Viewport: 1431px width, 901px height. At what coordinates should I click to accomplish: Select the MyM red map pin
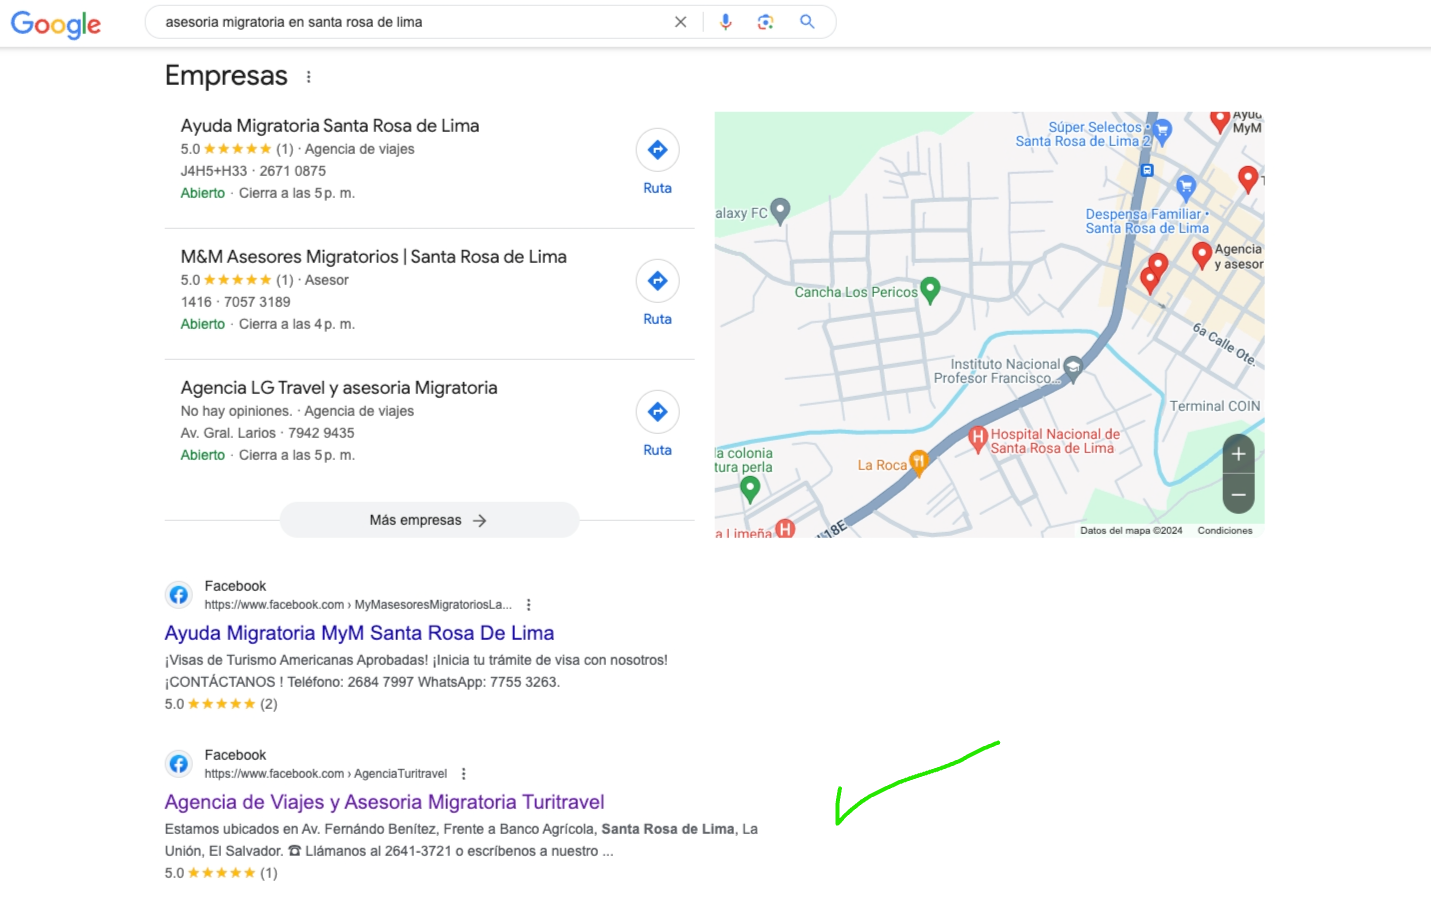click(x=1220, y=121)
